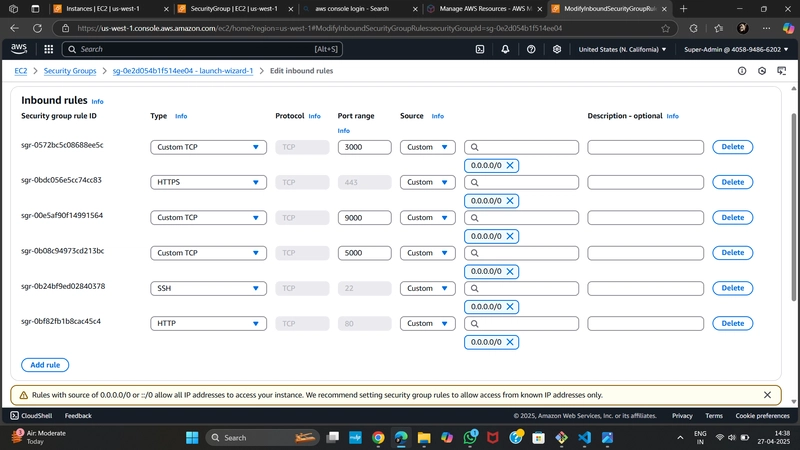The height and width of the screenshot is (450, 800).
Task: Delete the HTTP port 80 rule
Action: click(x=733, y=323)
